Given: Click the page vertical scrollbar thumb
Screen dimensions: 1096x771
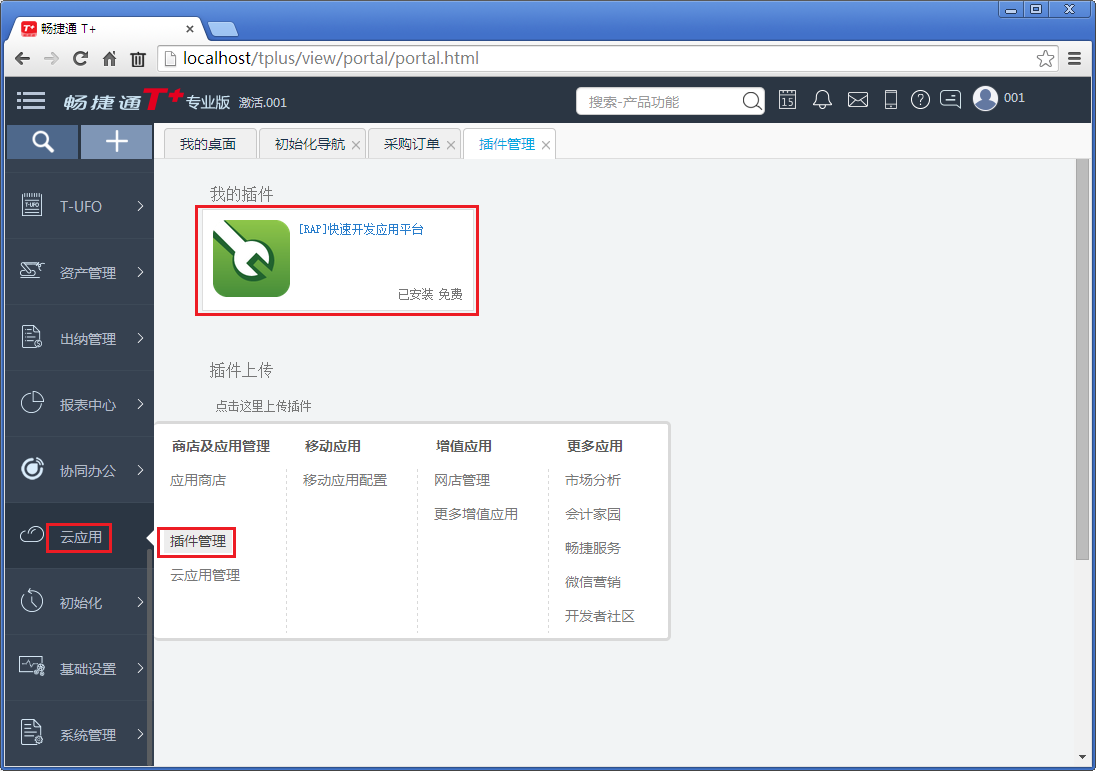Looking at the screenshot, I should point(1082,359).
